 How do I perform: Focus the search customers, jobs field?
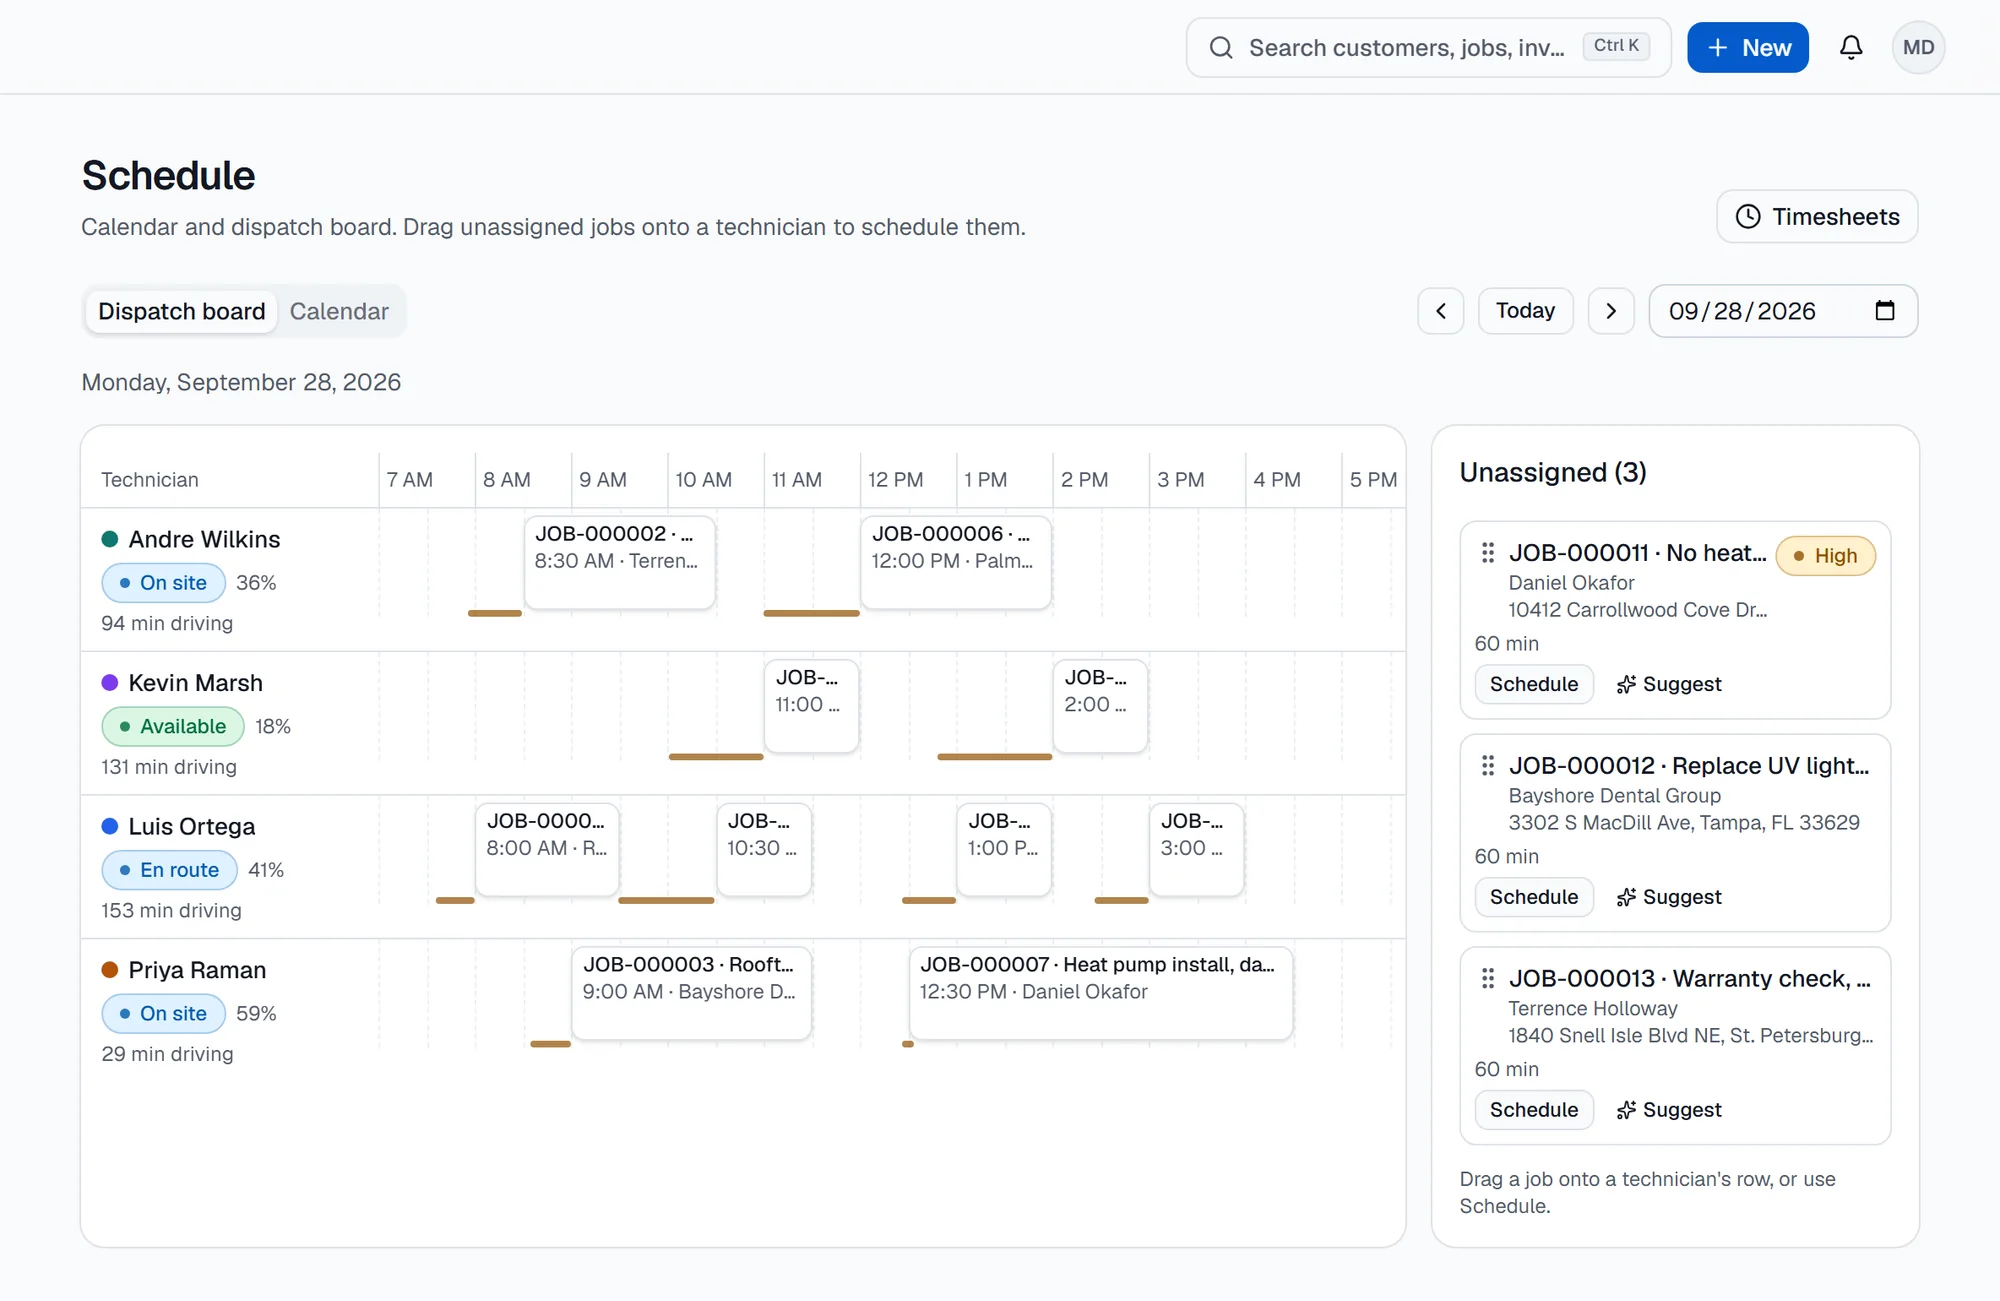[1428, 47]
